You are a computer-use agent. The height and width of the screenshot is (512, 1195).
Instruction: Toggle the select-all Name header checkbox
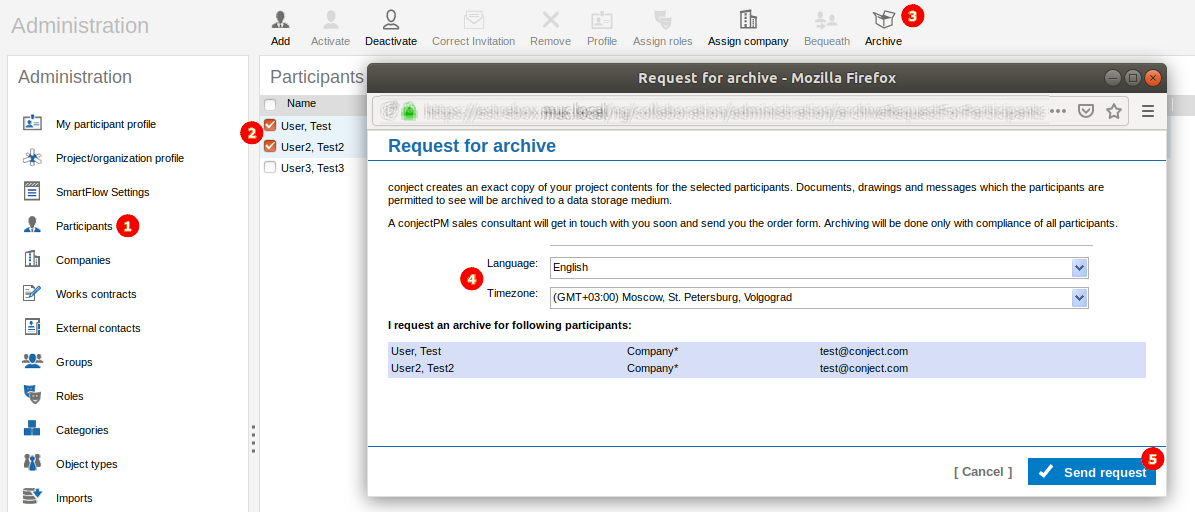click(270, 104)
